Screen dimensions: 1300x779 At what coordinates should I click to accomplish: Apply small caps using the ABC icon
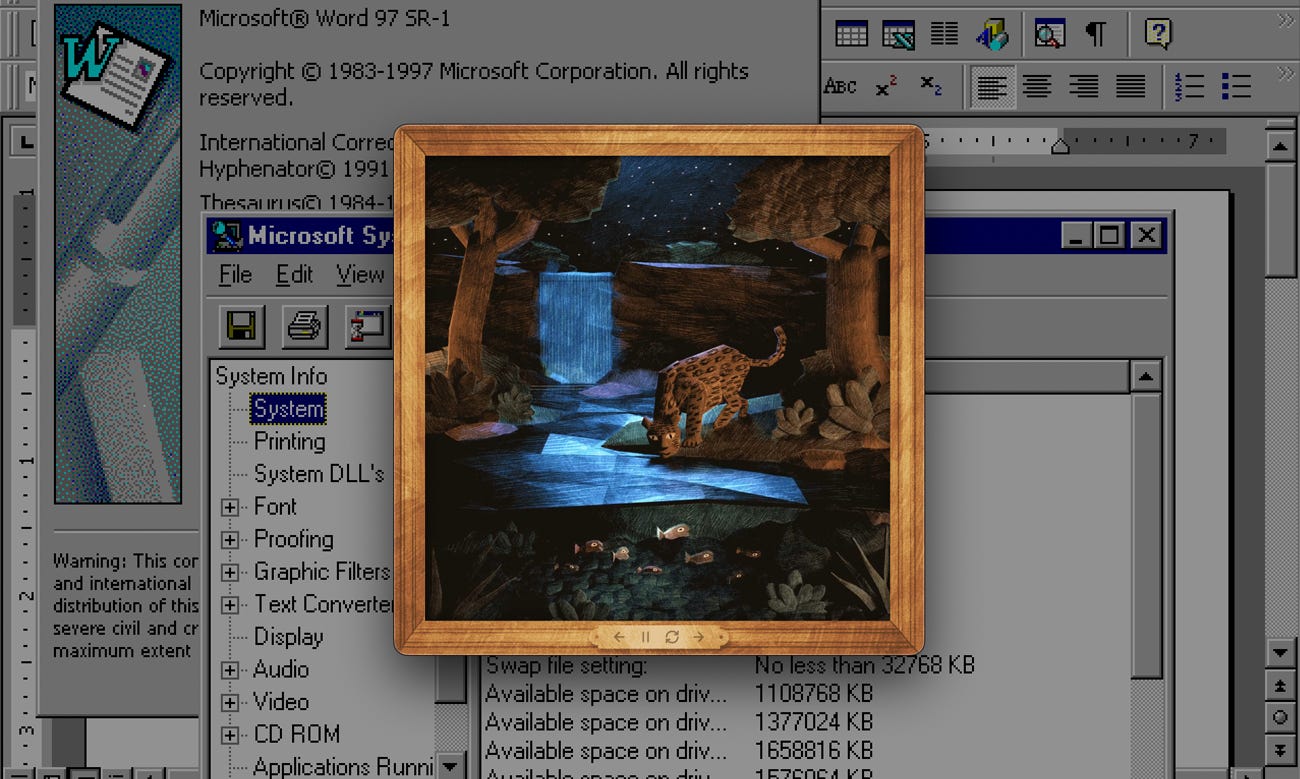pyautogui.click(x=840, y=87)
